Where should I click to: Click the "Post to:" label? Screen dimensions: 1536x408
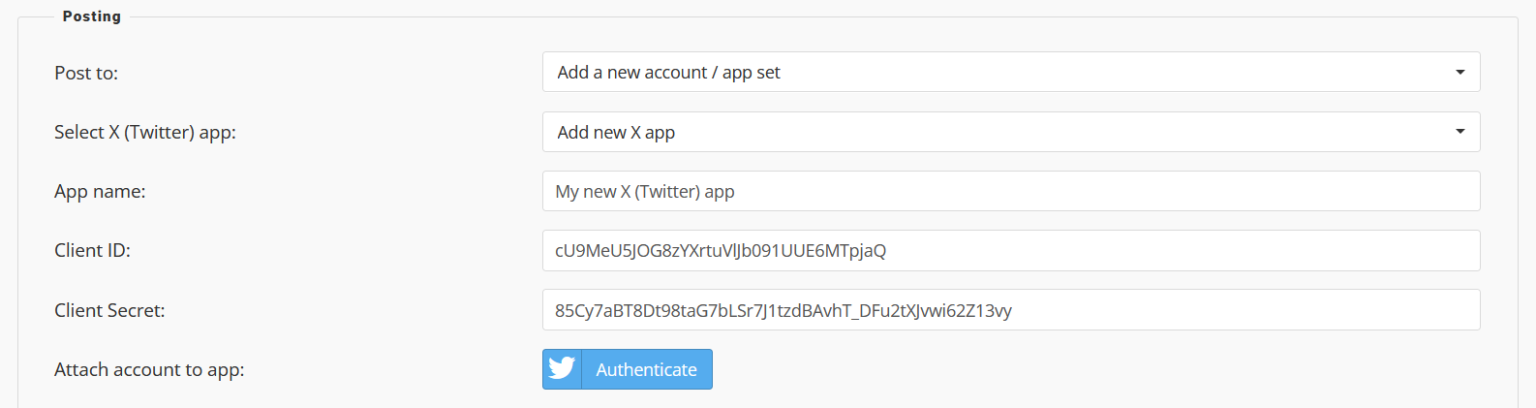(x=86, y=73)
